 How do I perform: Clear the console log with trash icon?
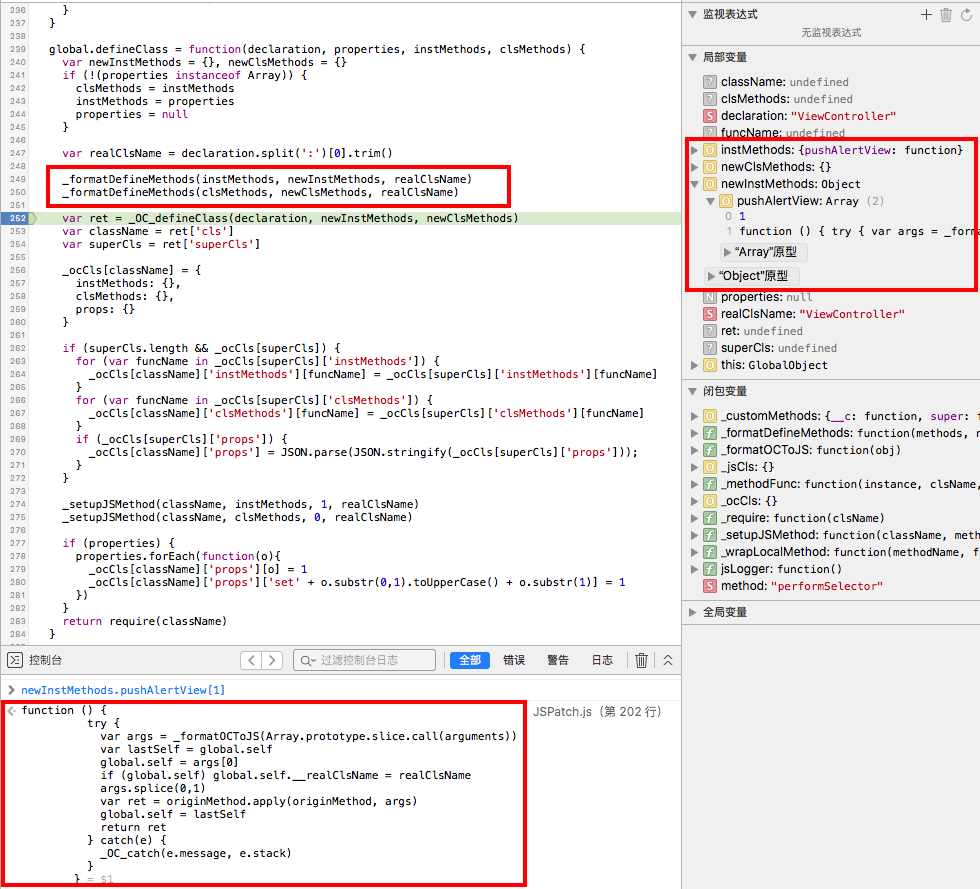click(x=641, y=660)
